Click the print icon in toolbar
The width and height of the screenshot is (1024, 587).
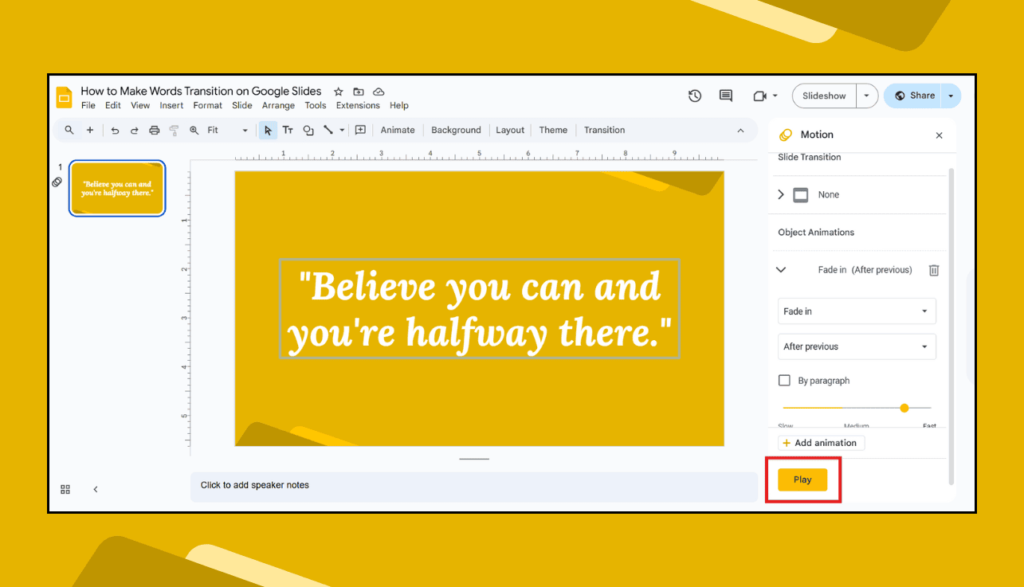[x=154, y=130]
